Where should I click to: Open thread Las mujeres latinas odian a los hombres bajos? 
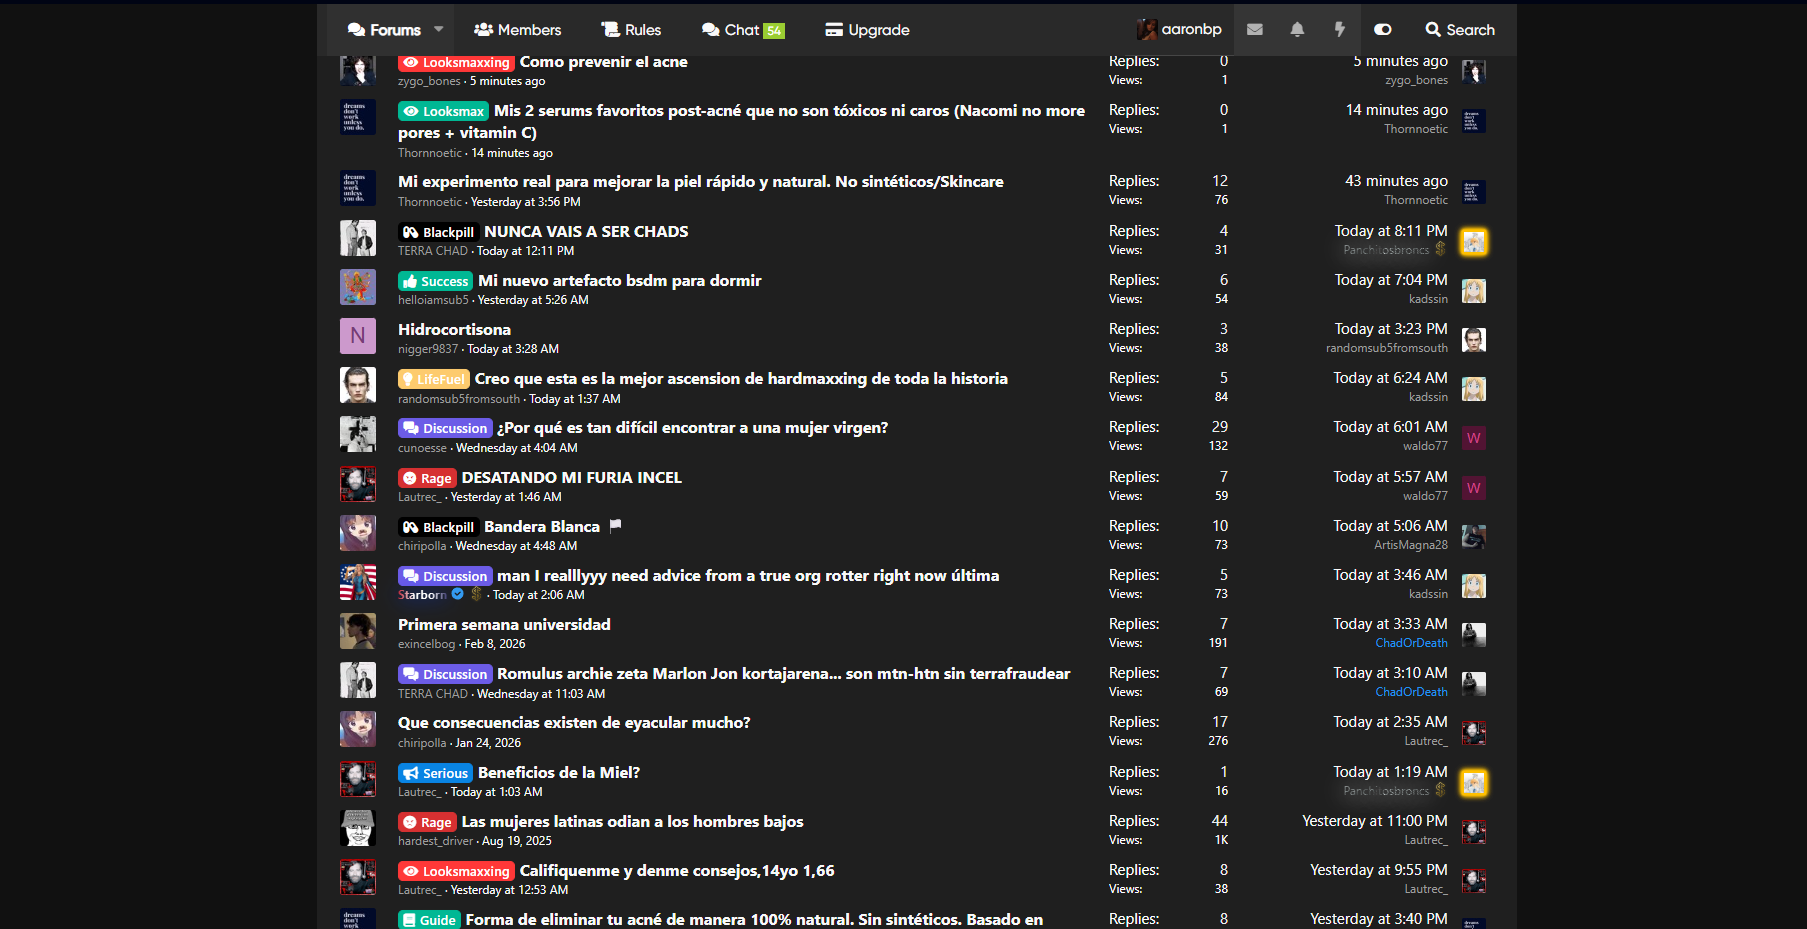tap(632, 822)
